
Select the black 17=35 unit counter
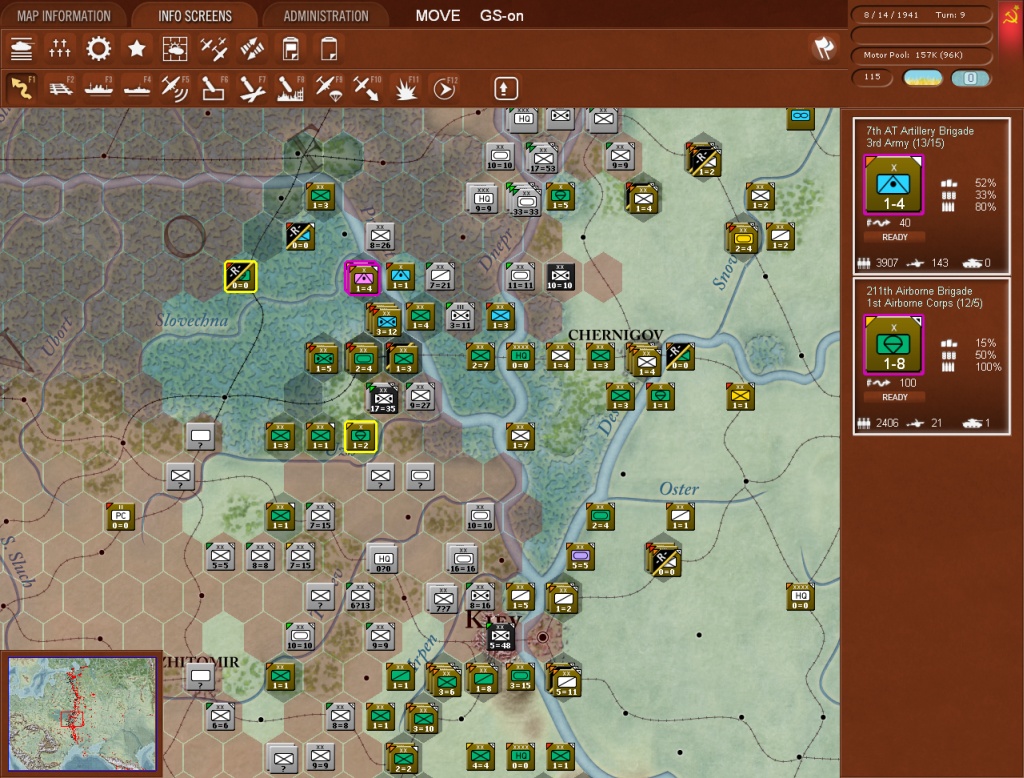[383, 398]
